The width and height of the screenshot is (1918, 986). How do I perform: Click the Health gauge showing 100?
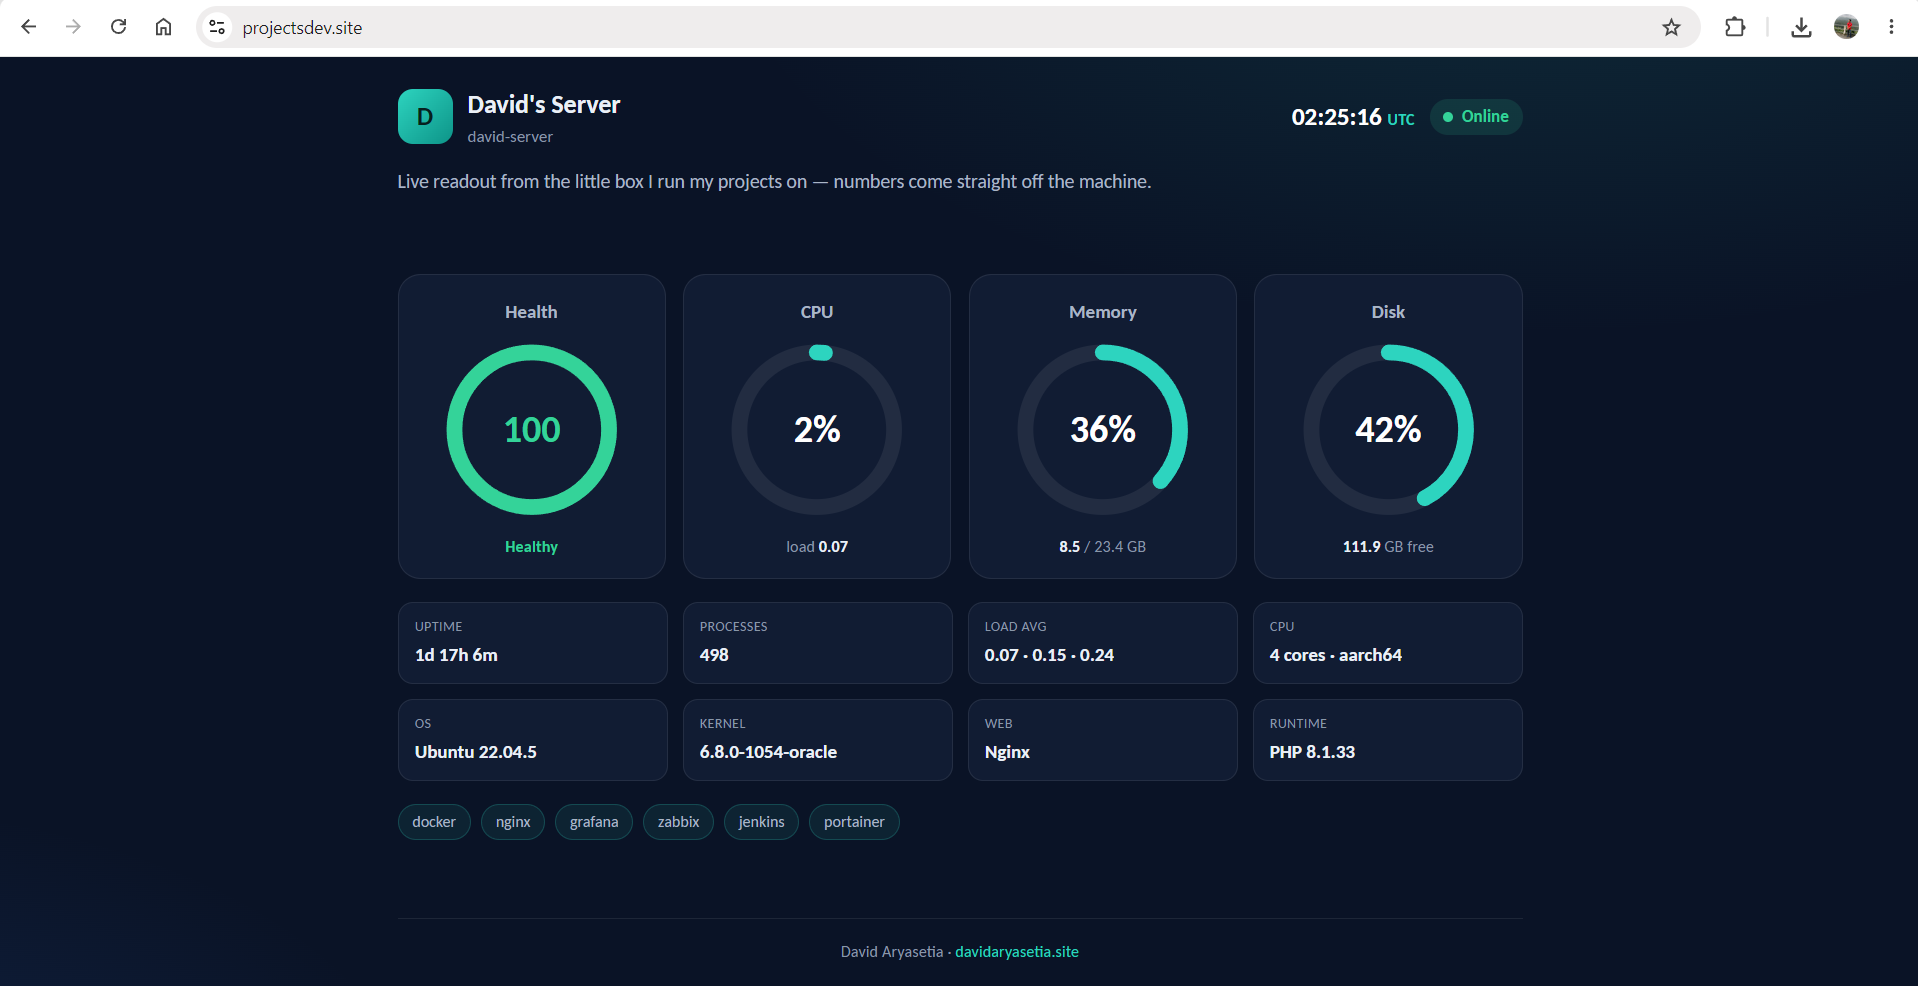(532, 430)
